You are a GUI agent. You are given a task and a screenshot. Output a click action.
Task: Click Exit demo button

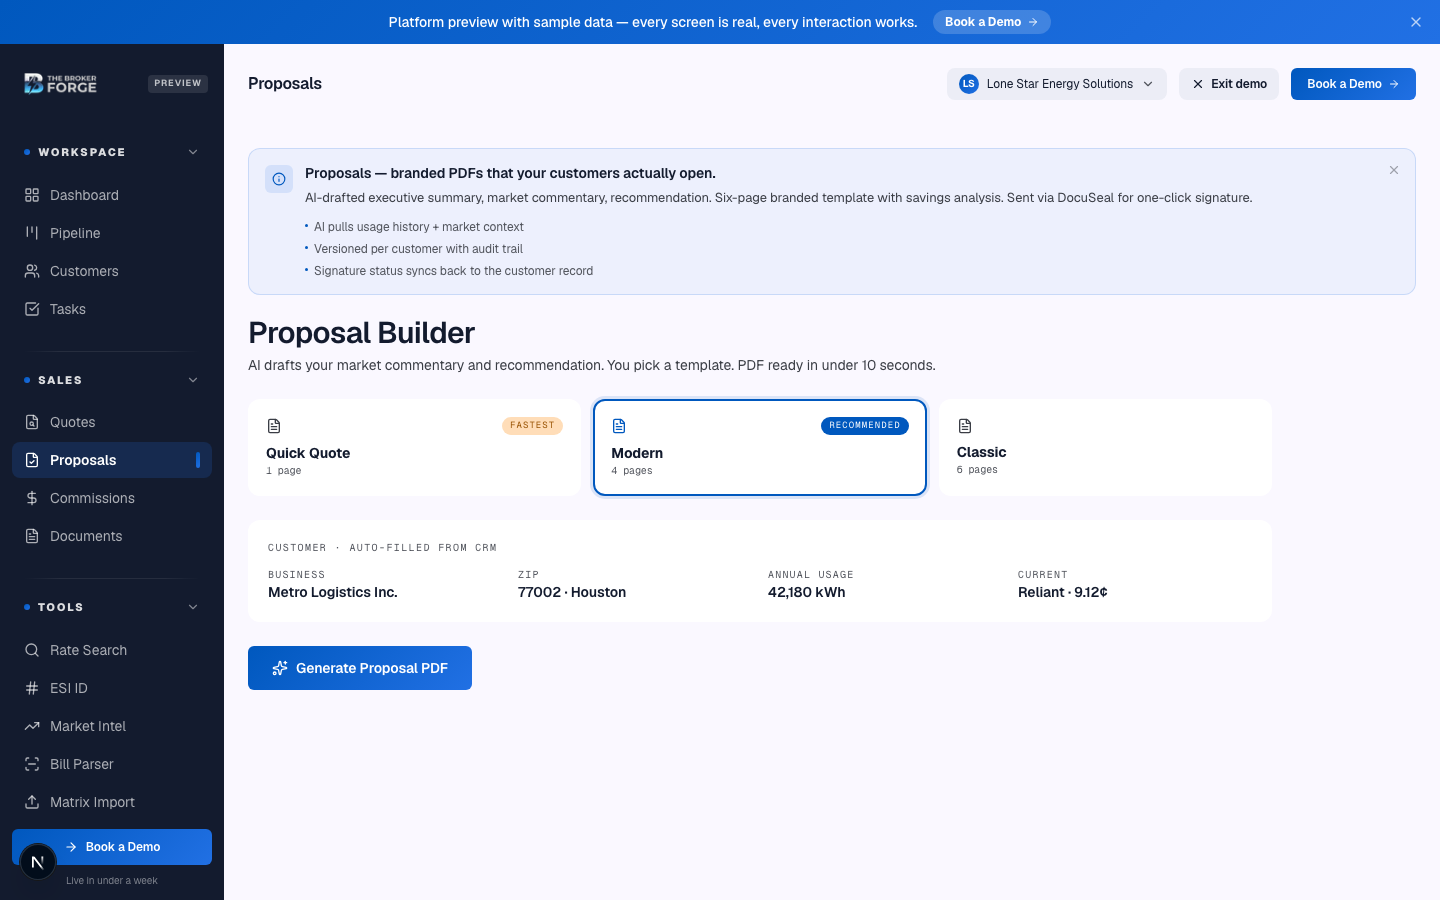click(x=1228, y=84)
